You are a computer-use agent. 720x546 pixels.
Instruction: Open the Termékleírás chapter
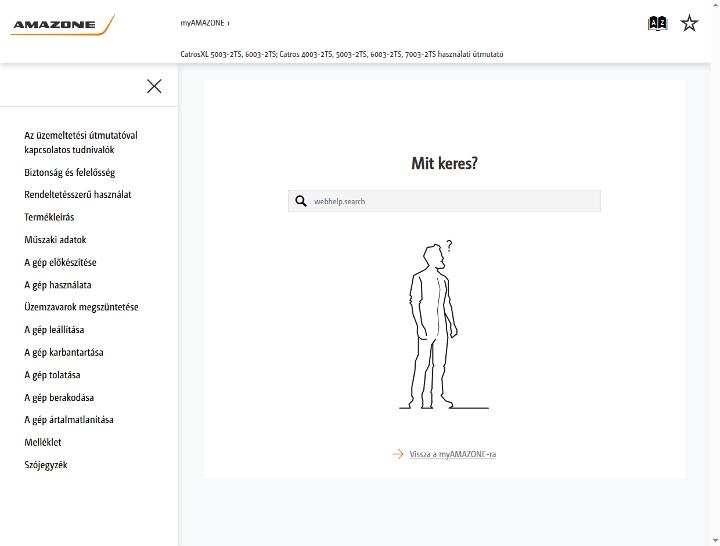49,217
